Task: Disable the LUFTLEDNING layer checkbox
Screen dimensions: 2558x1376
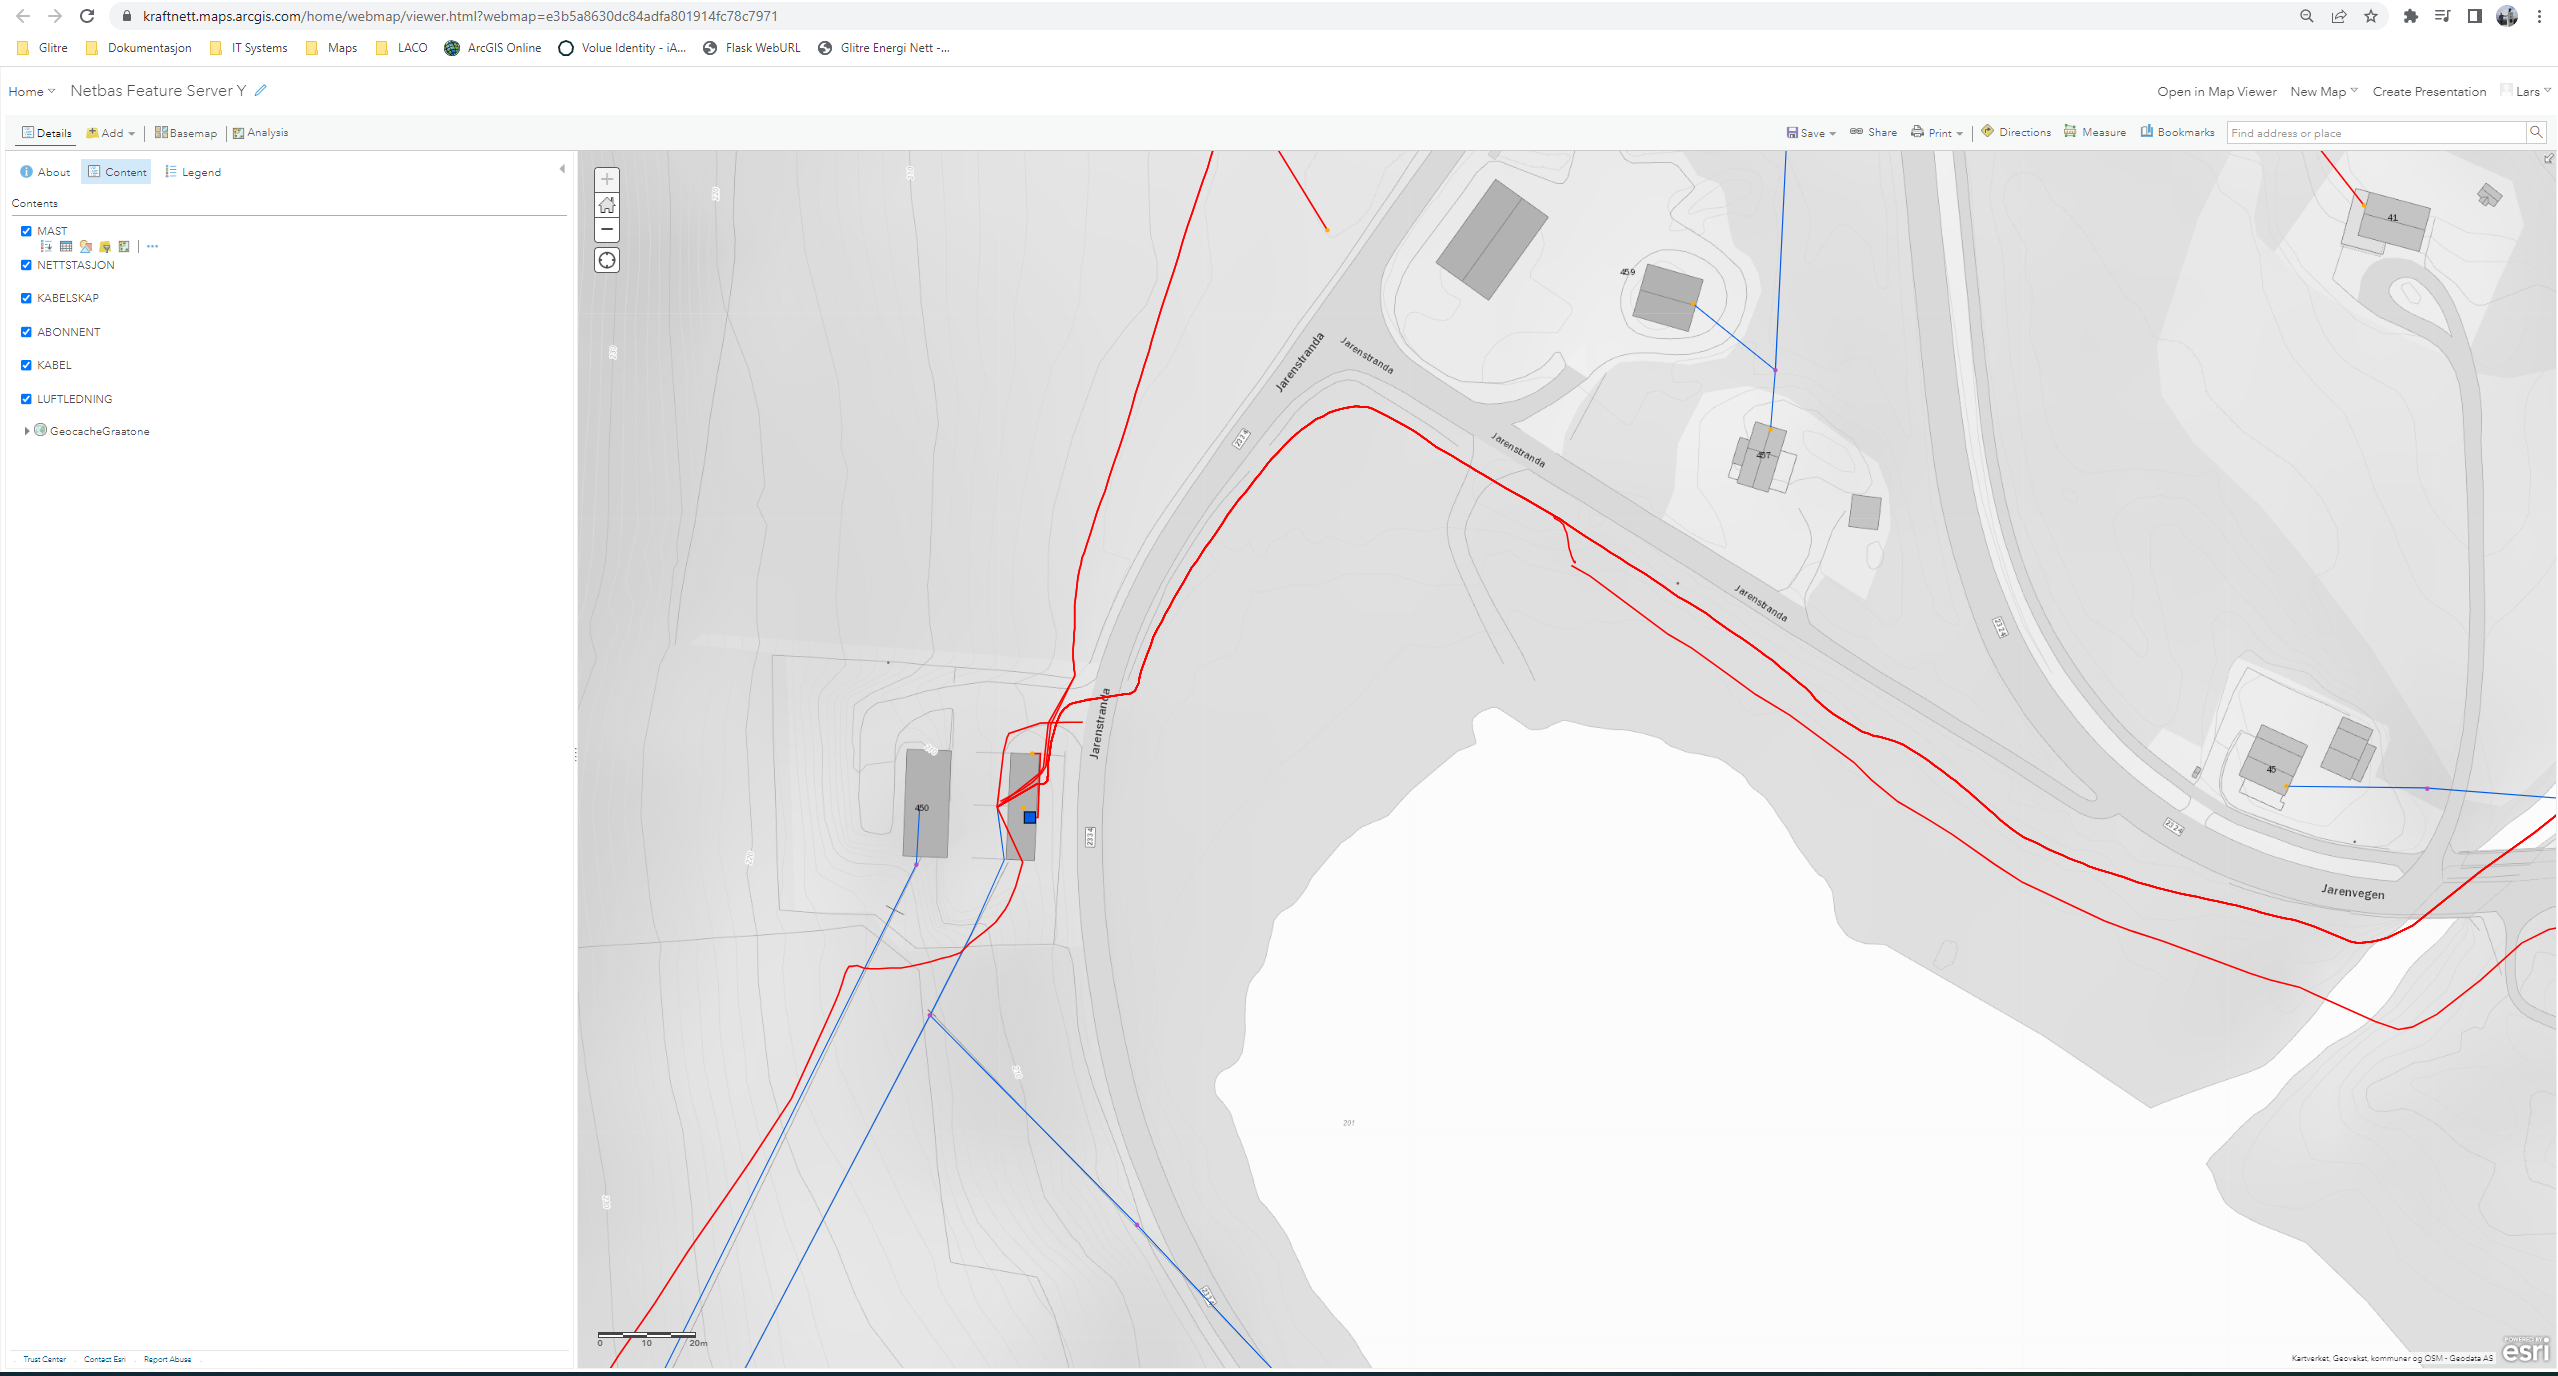Action: point(26,399)
